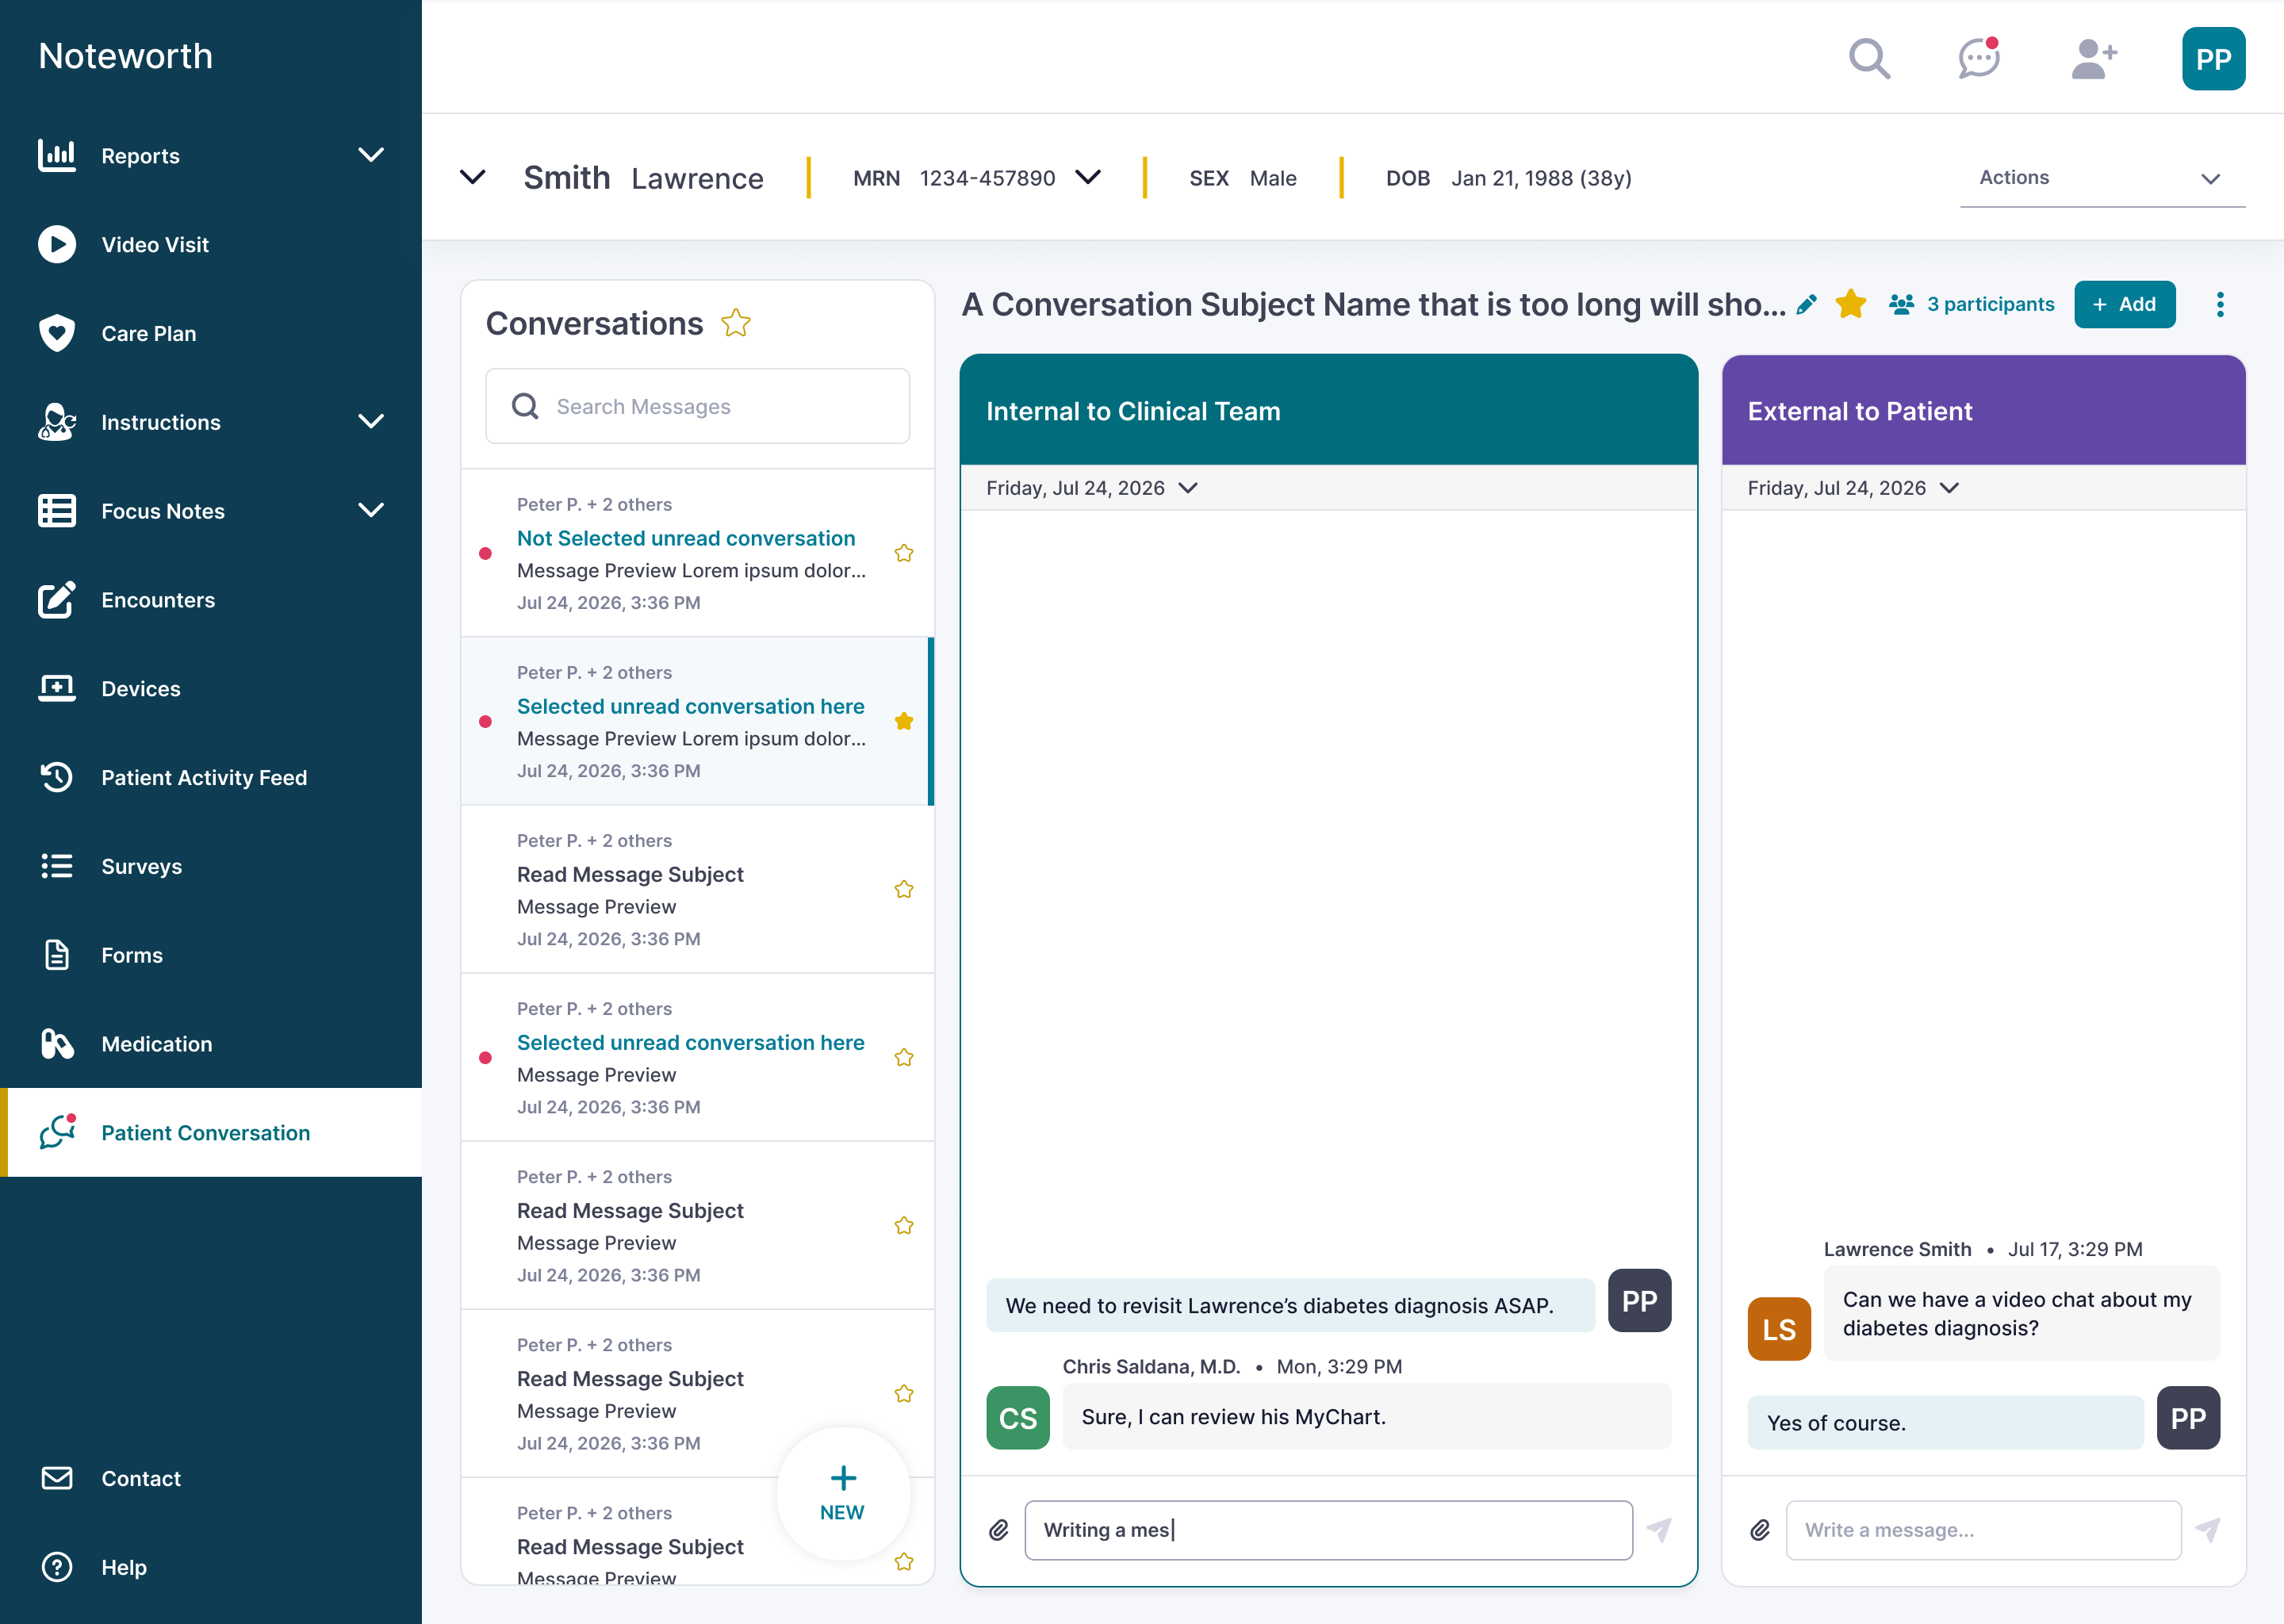Focus the Write a message field
Viewport: 2284px width, 1624px height.
1983,1529
